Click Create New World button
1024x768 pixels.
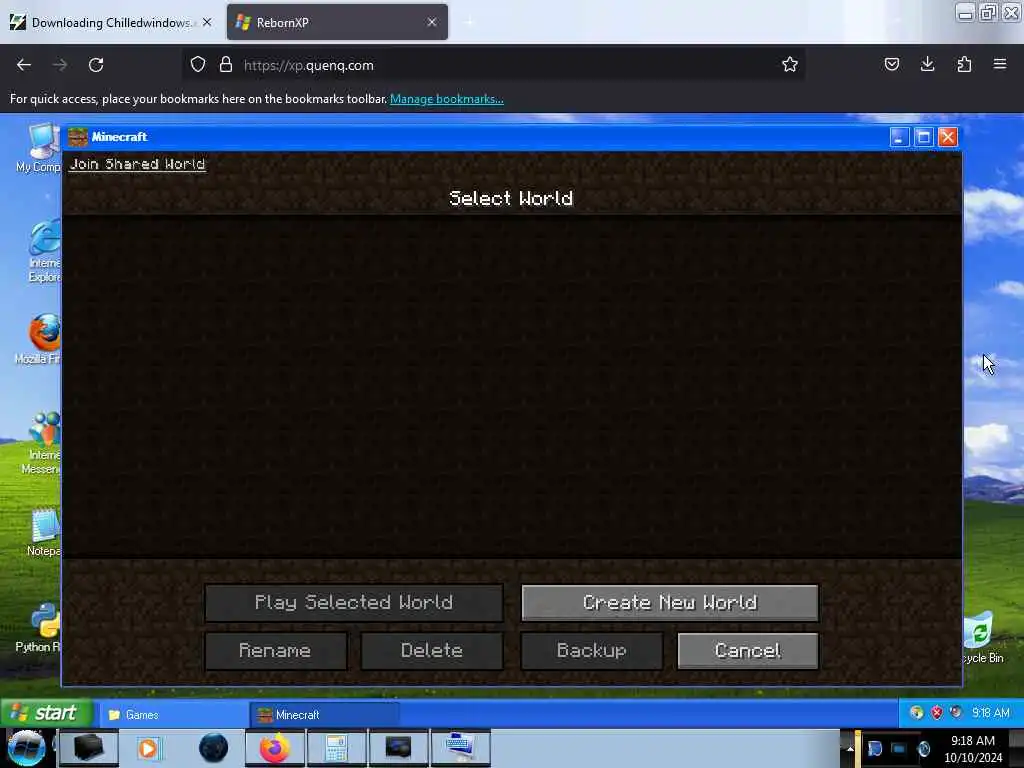[669, 602]
